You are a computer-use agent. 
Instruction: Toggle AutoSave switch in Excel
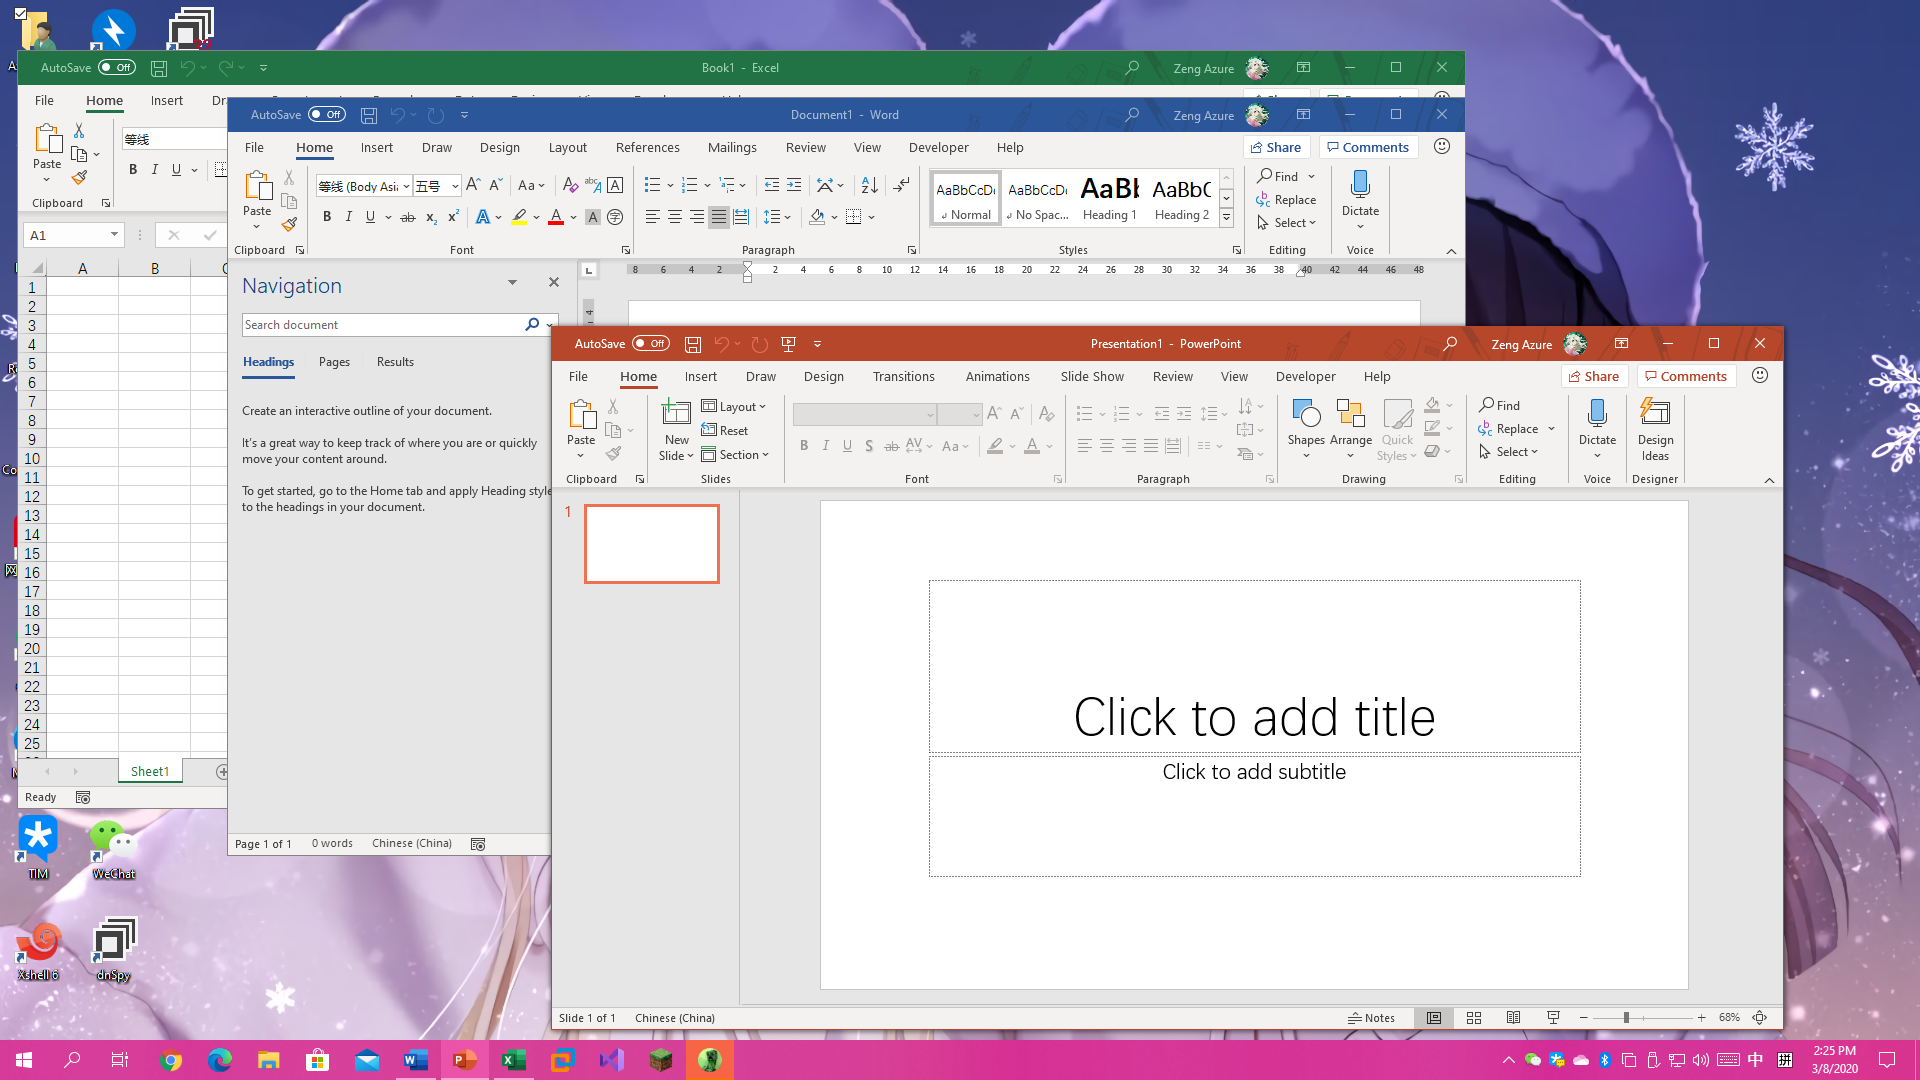(116, 67)
